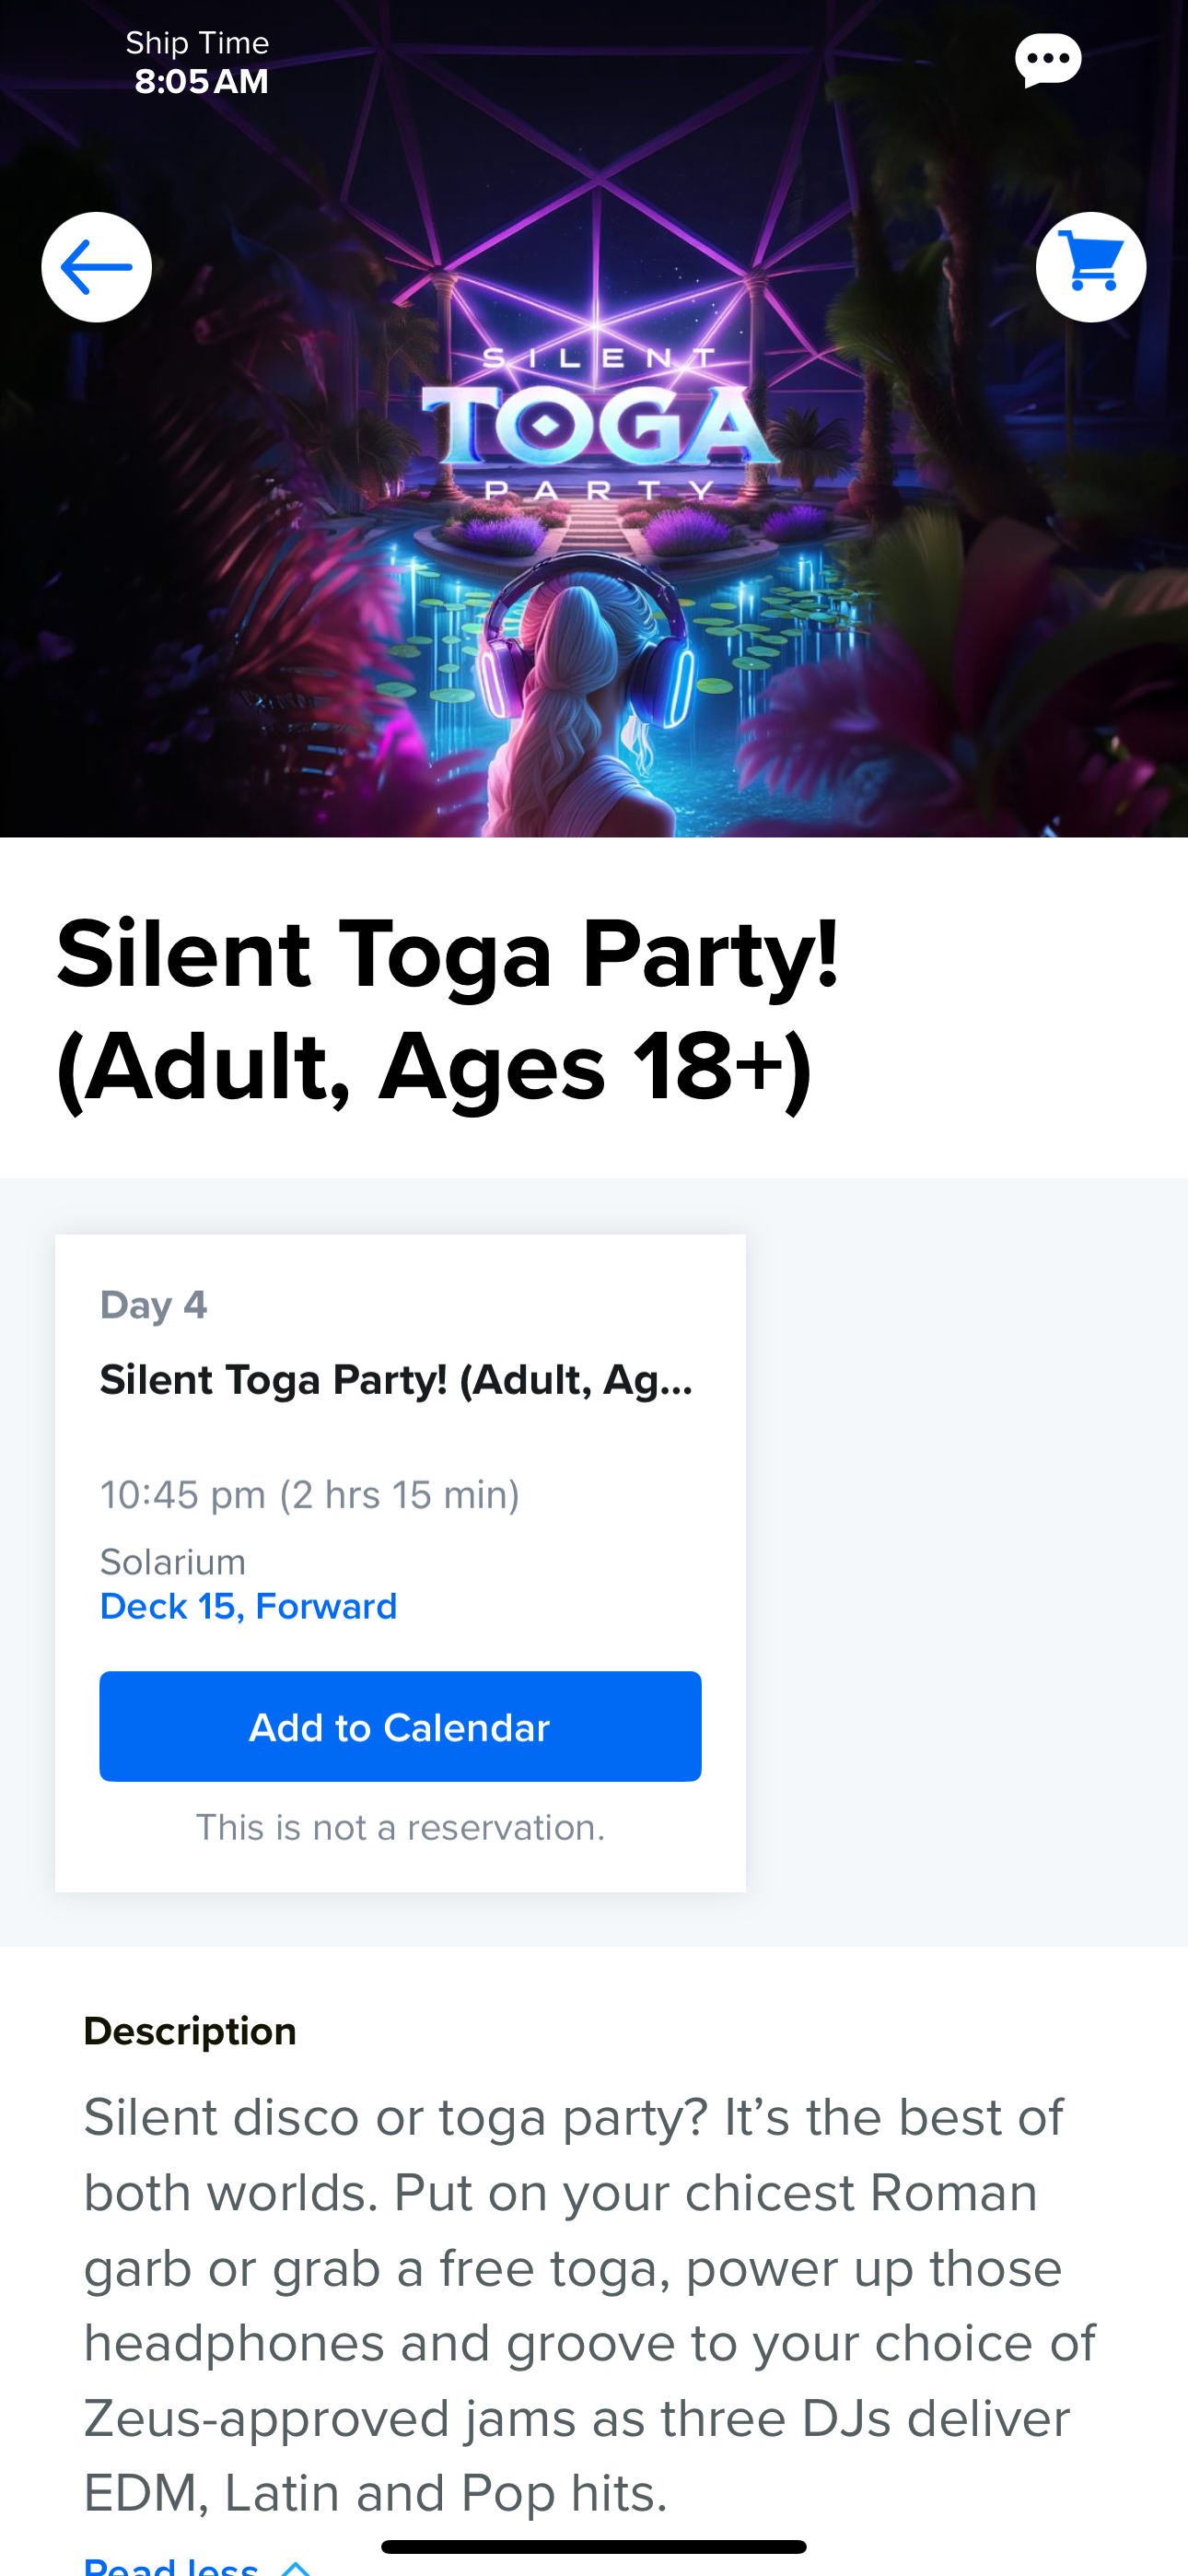Tap the 10:45 pm duration text
Viewport: 1188px width, 2576px height.
click(x=309, y=1495)
